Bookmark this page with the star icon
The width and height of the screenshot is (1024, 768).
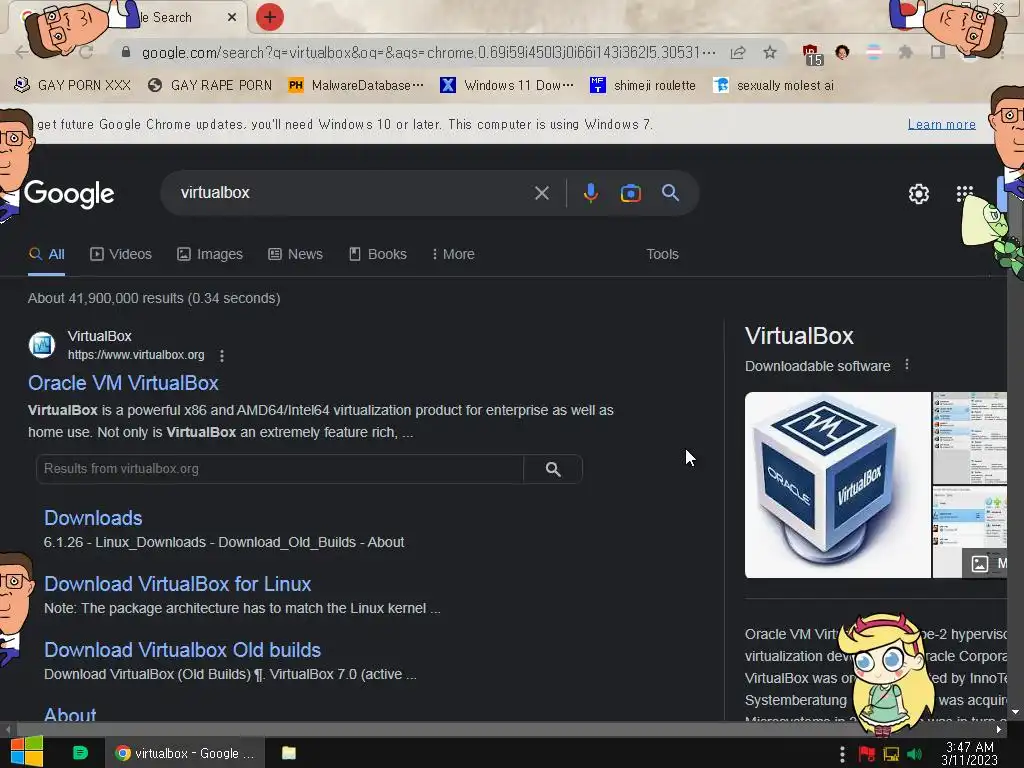point(770,53)
